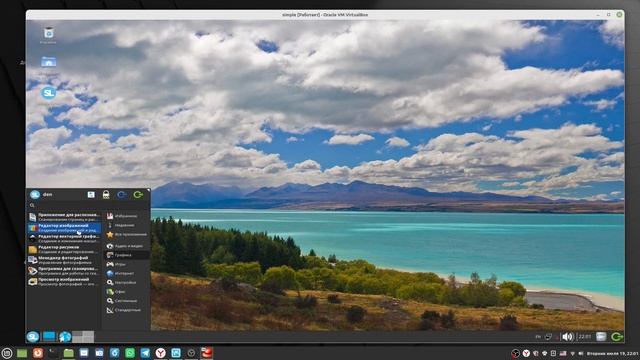Click the show desktop icon on VM panel

tap(49, 337)
